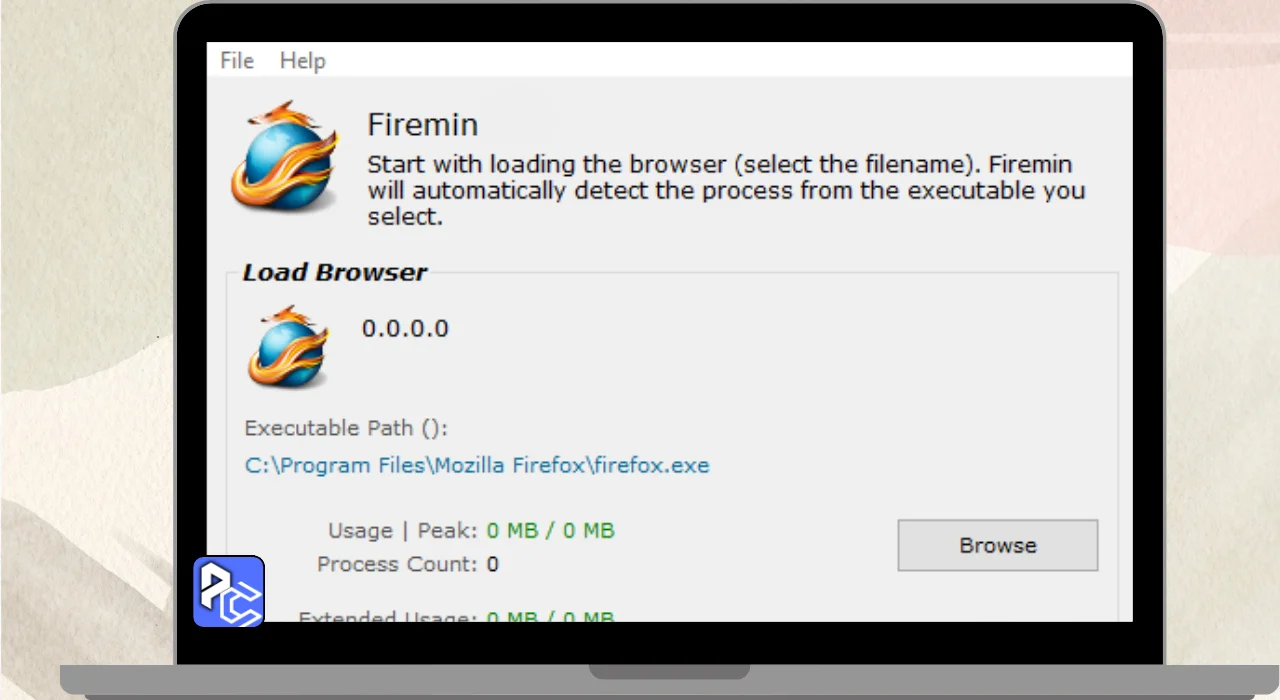Click the Firemin title heading
Screen dimensions: 1280x700
click(x=423, y=125)
